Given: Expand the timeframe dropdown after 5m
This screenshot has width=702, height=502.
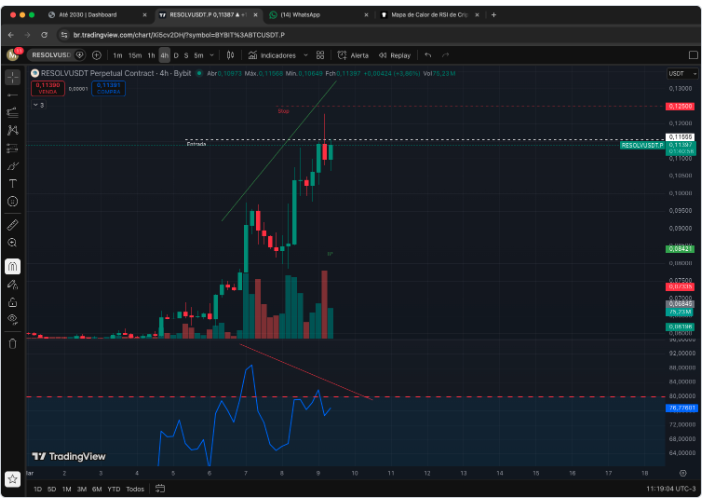Looking at the screenshot, I should click(214, 55).
